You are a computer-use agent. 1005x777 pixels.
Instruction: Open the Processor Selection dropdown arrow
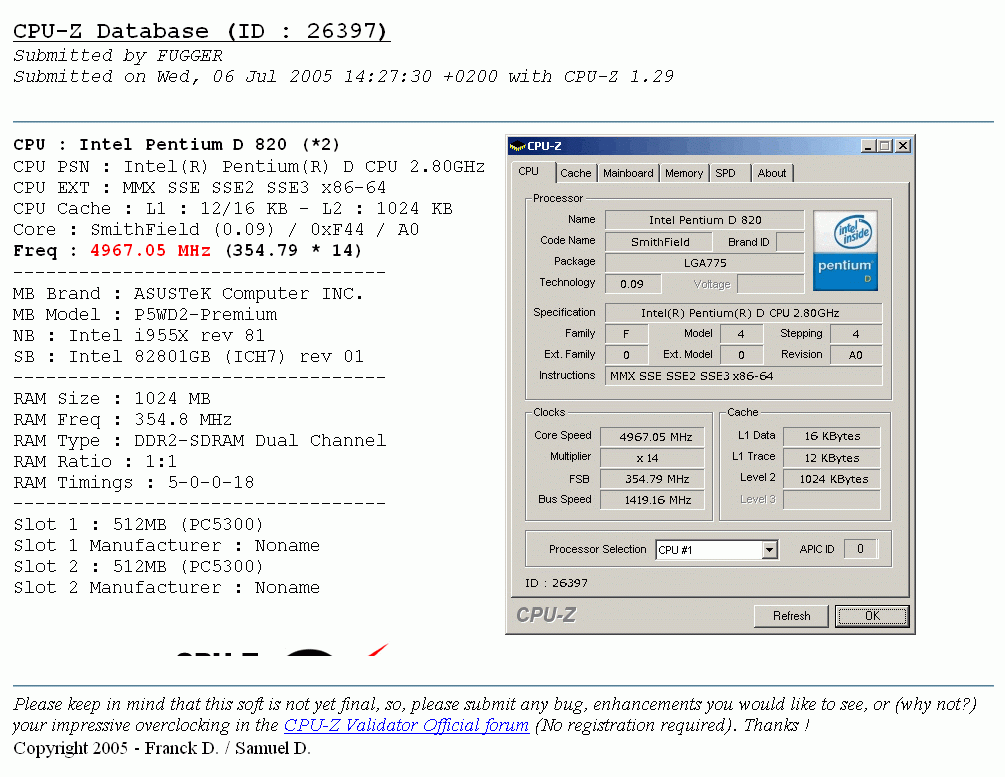pyautogui.click(x=769, y=550)
